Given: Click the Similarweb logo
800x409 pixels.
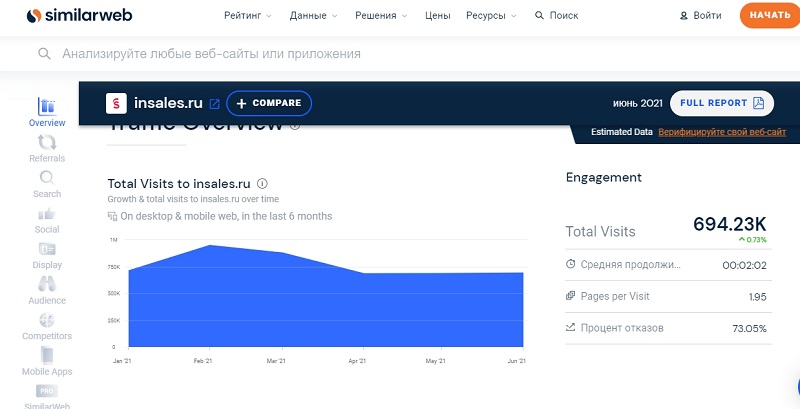Looking at the screenshot, I should [x=79, y=16].
